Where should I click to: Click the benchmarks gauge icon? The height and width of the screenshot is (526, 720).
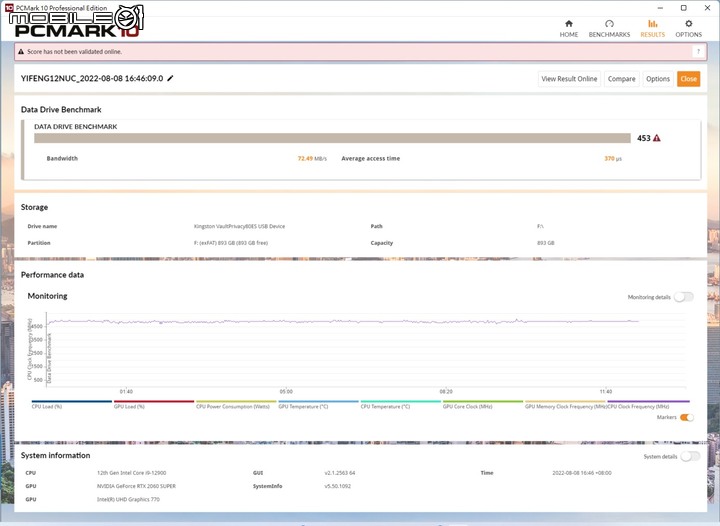609,23
